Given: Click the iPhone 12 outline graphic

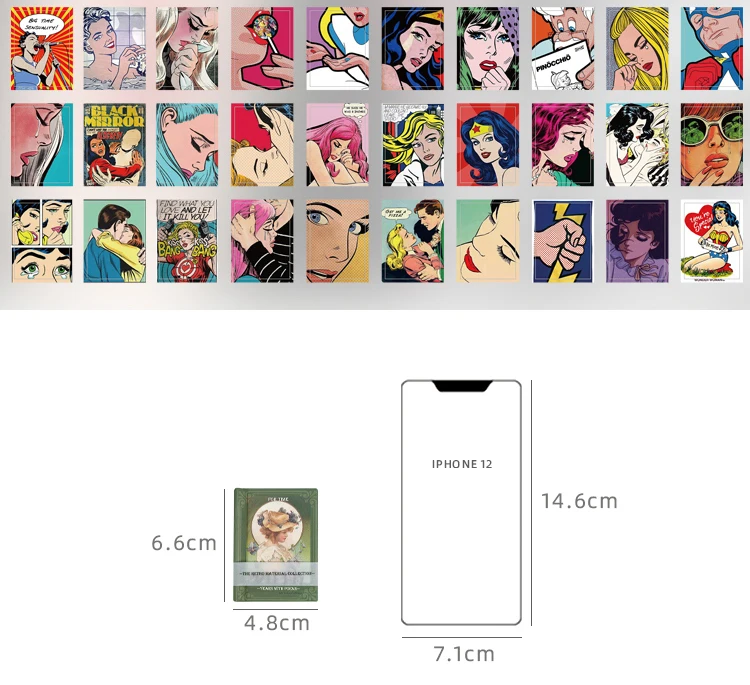Looking at the screenshot, I should 462,503.
